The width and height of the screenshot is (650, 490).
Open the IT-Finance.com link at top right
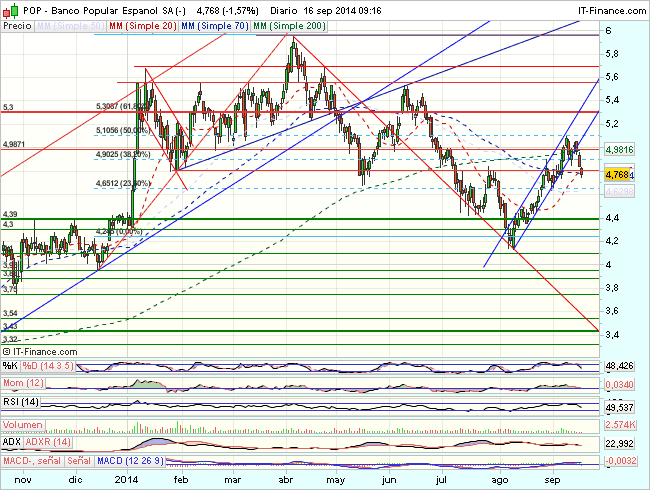612,11
